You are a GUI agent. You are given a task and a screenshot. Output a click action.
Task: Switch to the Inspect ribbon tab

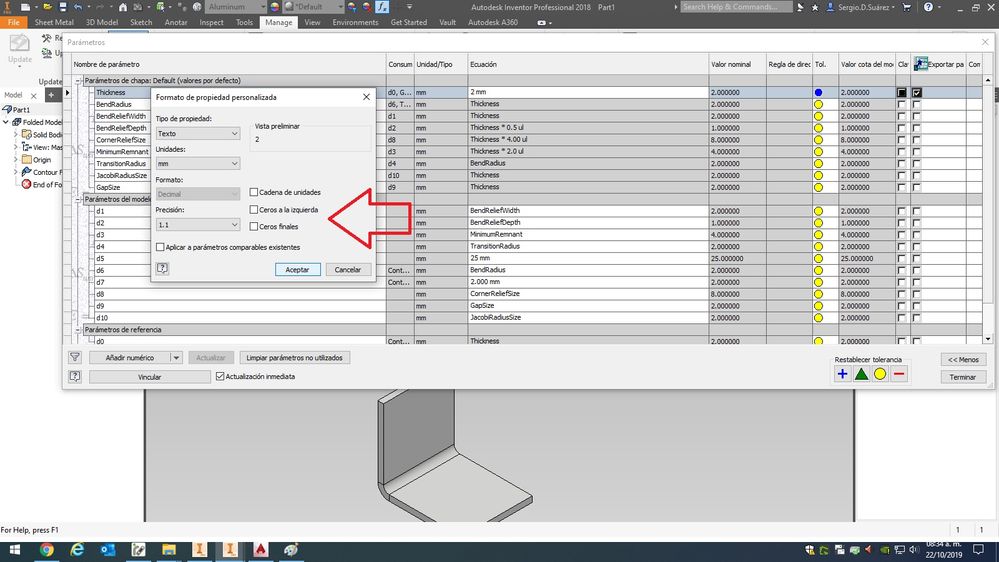coord(212,22)
